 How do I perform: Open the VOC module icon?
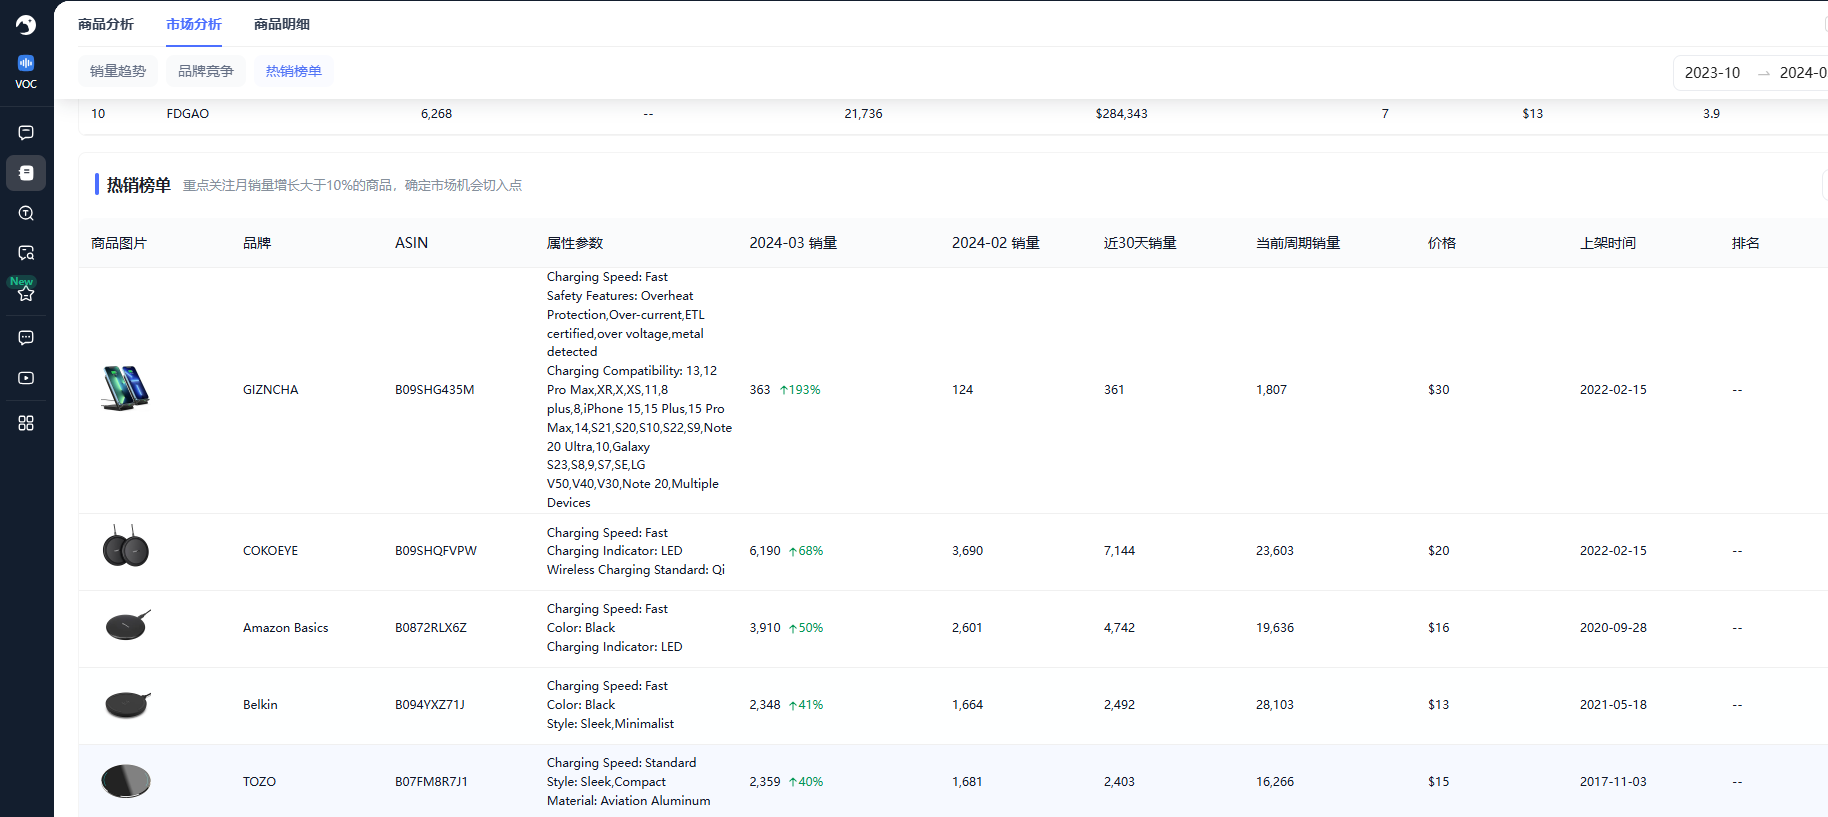(x=26, y=72)
